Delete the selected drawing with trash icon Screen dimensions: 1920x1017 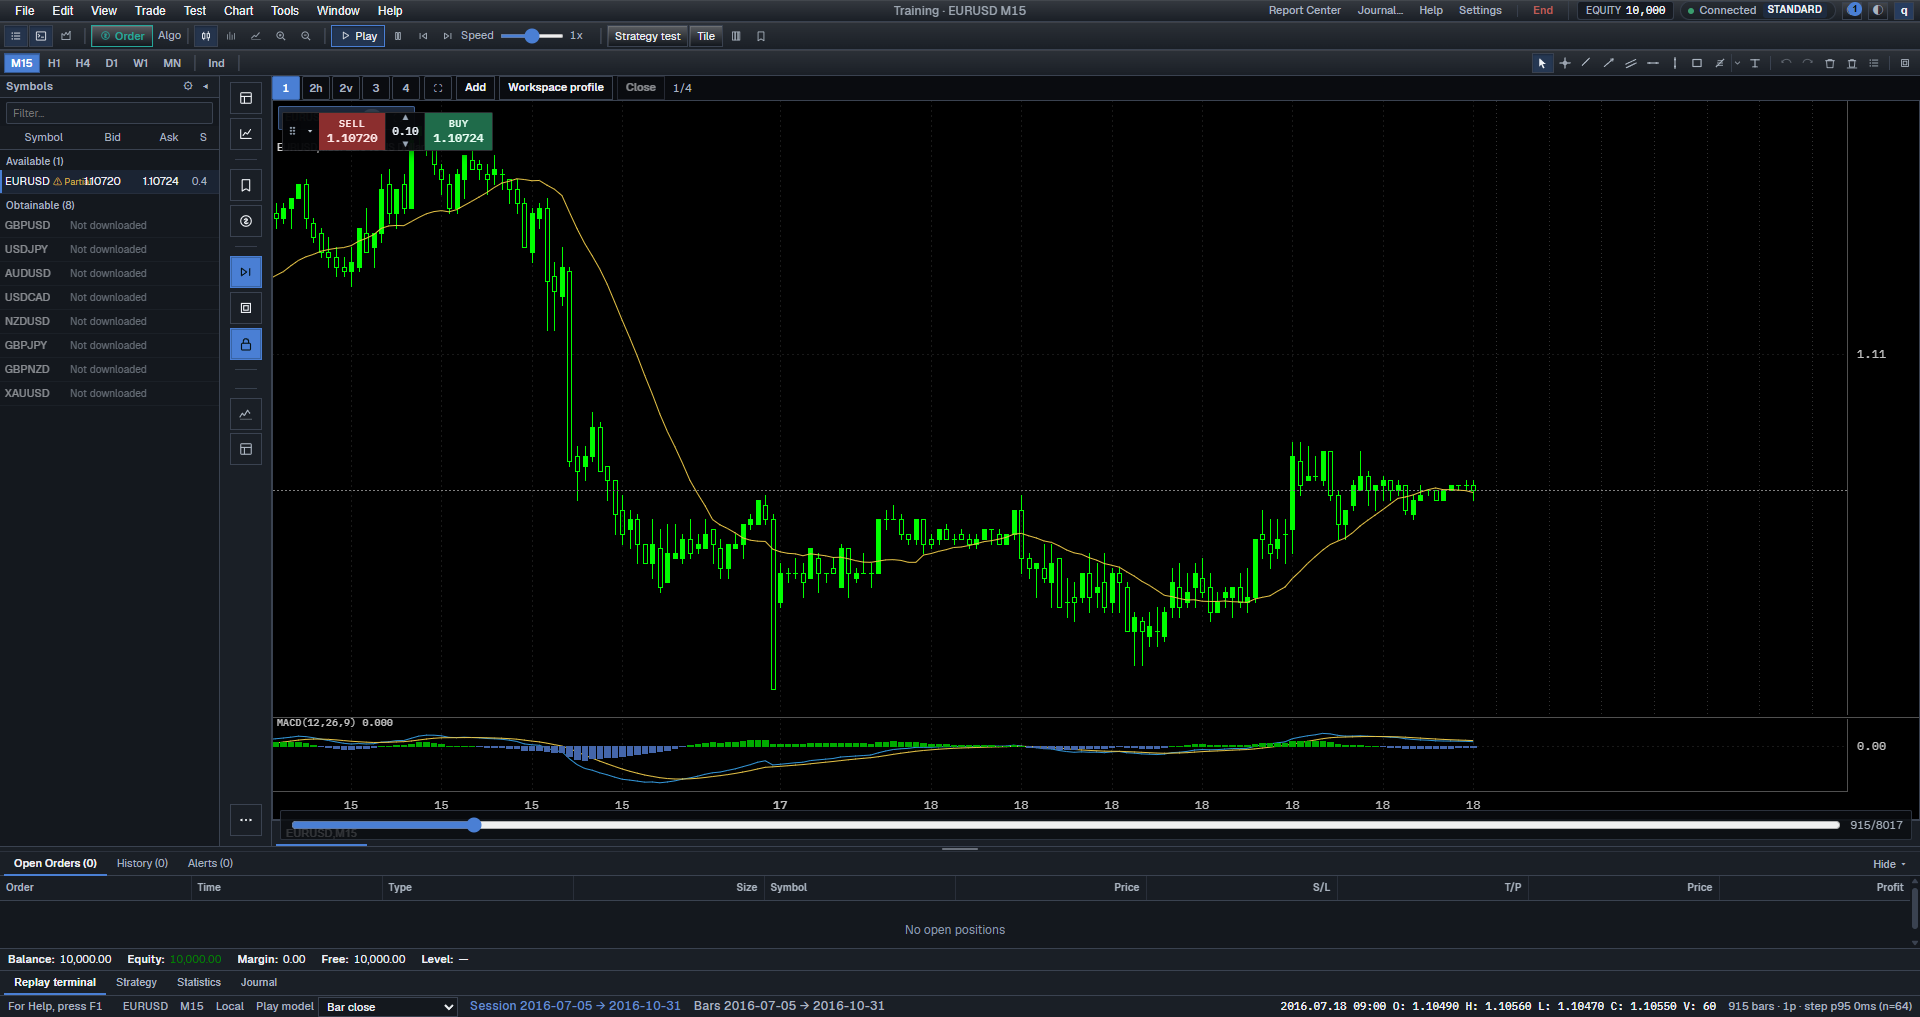point(1830,63)
